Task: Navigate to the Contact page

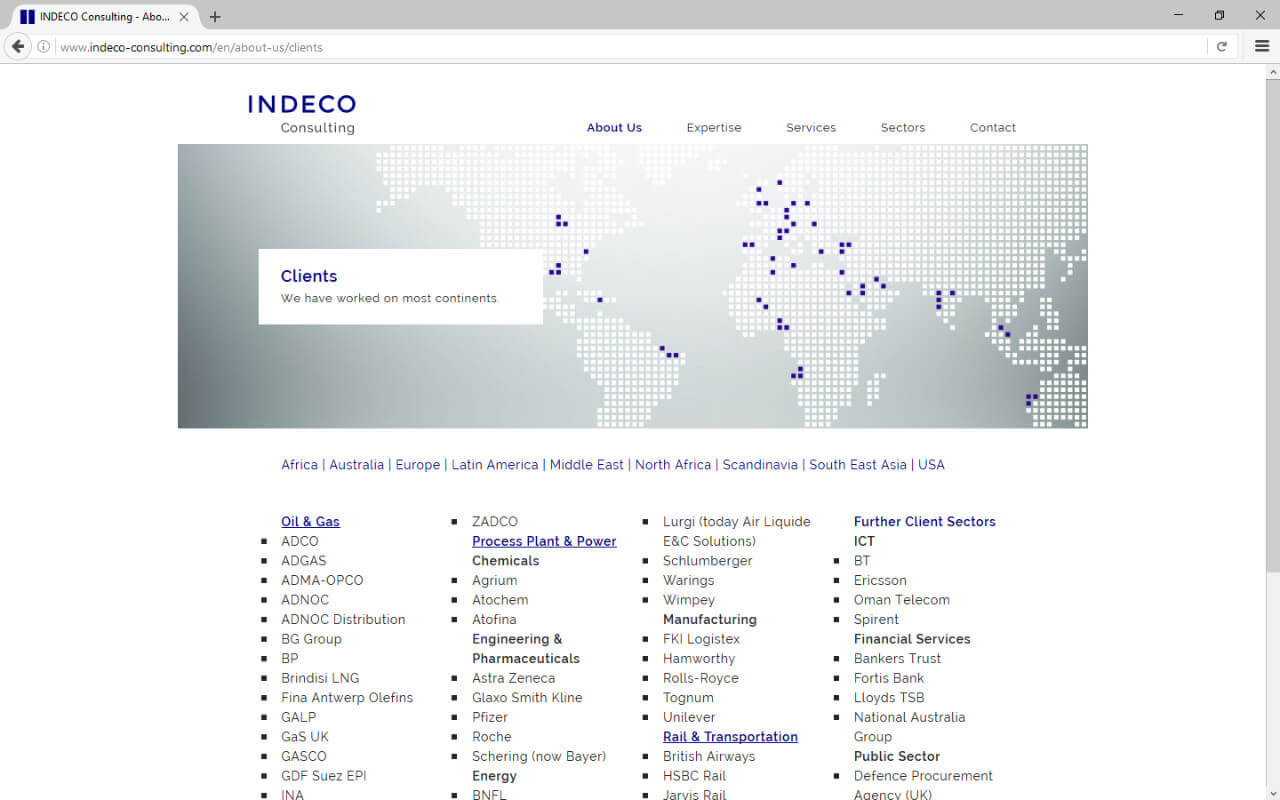Action: pyautogui.click(x=992, y=128)
